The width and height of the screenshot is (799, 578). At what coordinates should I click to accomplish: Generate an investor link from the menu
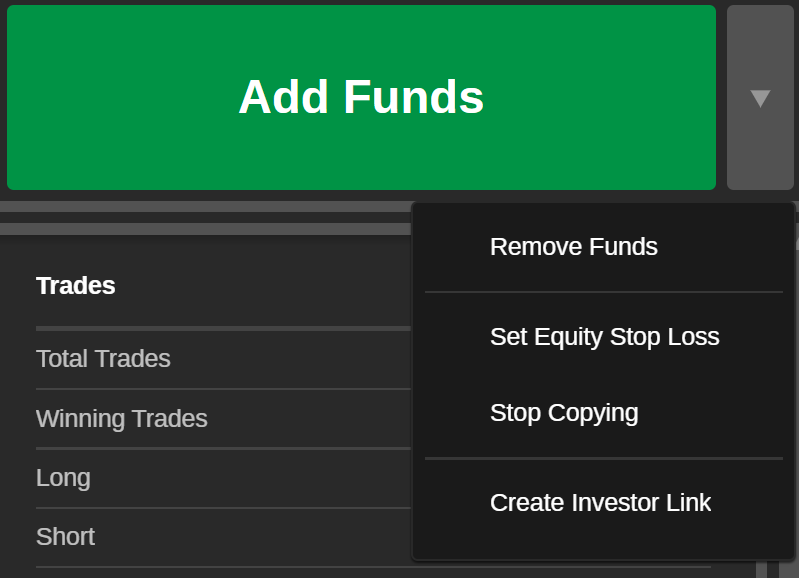pos(600,503)
